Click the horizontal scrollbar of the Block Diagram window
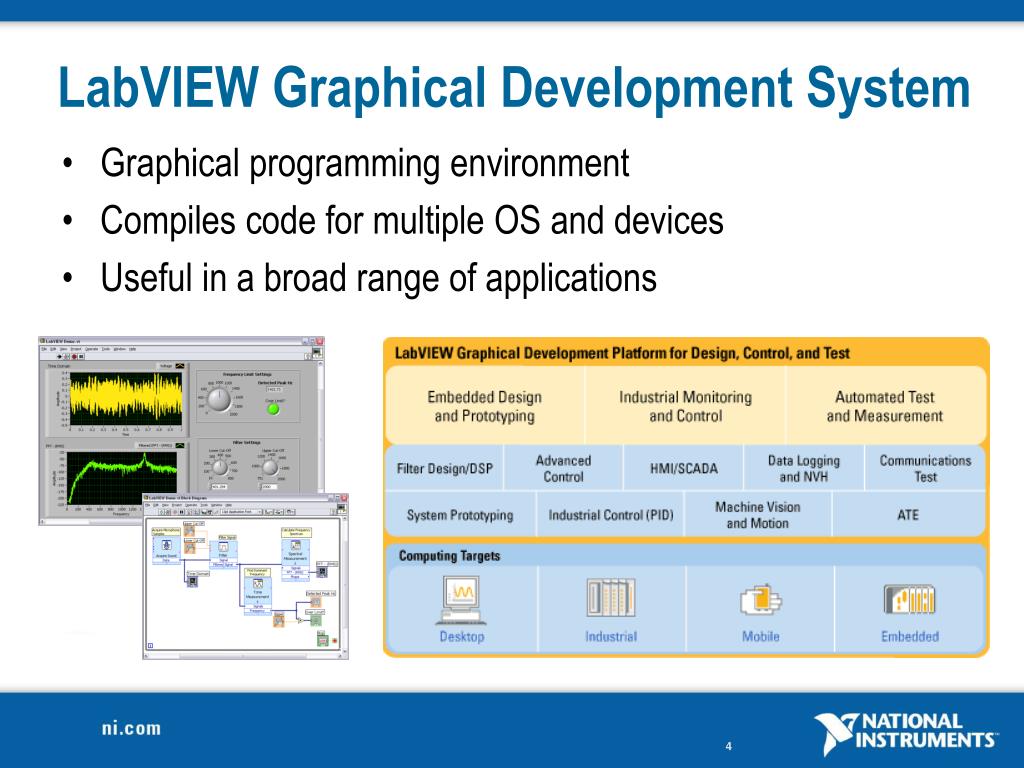Image resolution: width=1024 pixels, height=768 pixels. [x=243, y=656]
